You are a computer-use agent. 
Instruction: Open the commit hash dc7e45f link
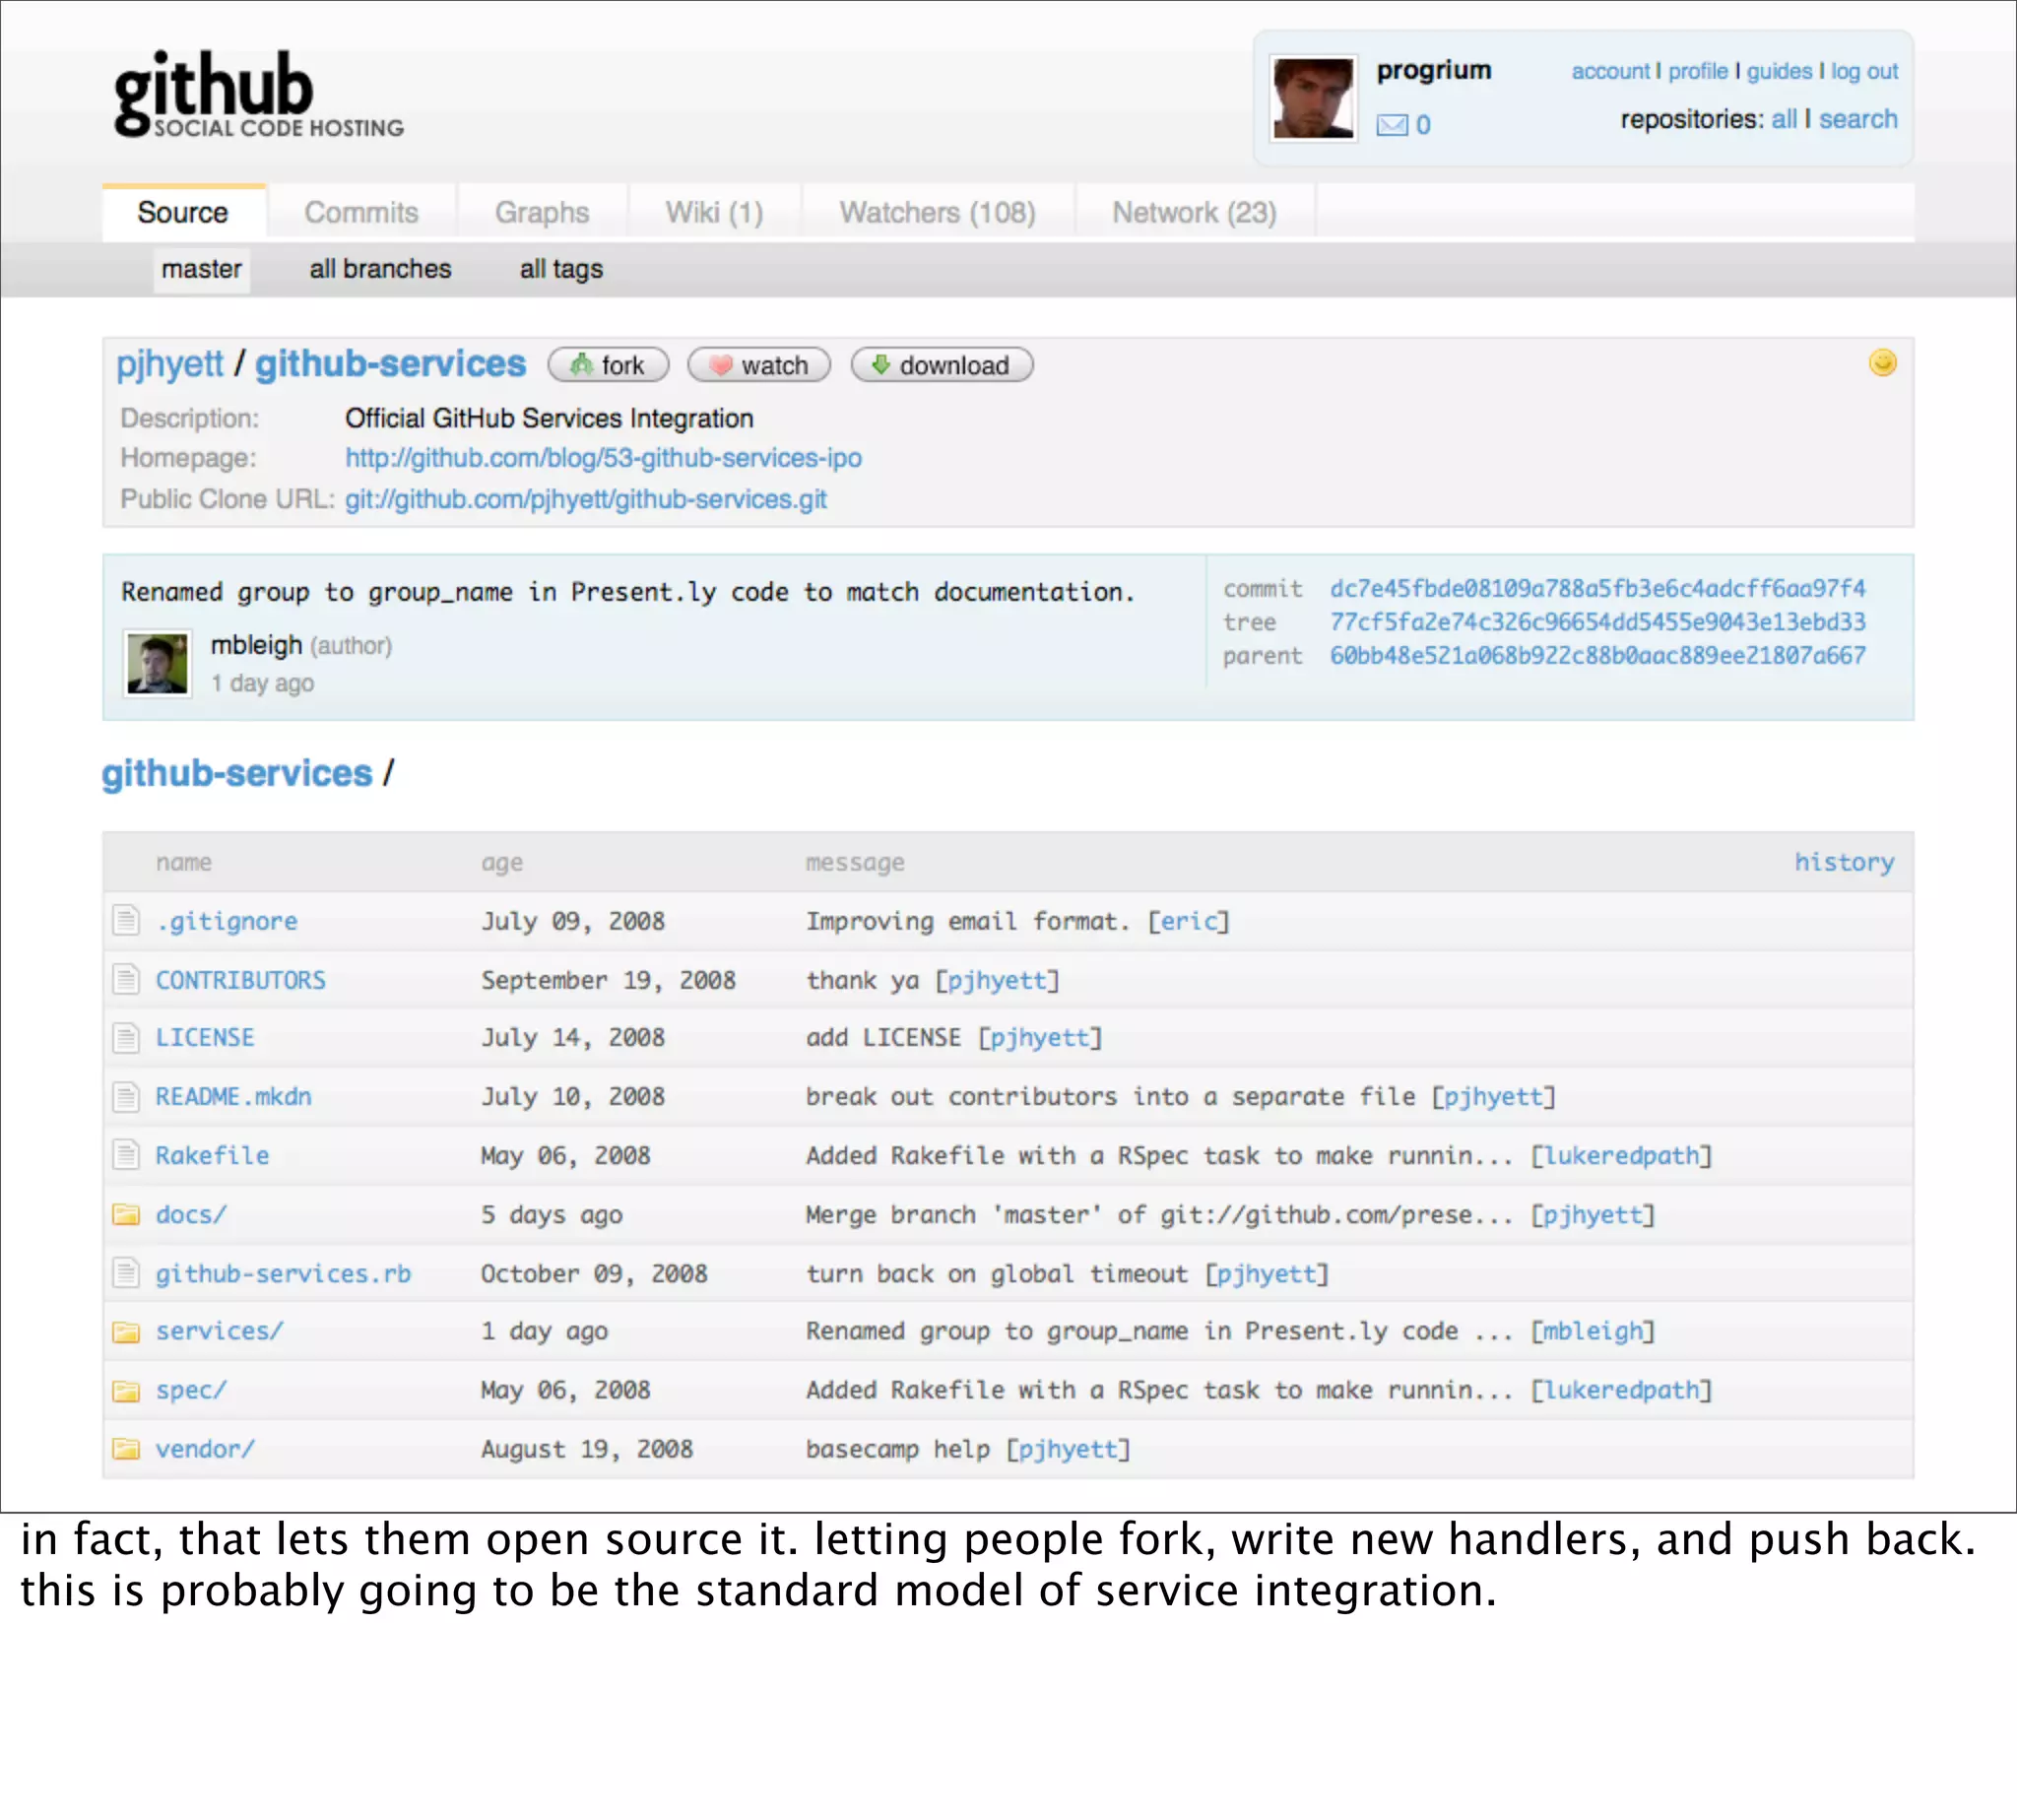[x=1597, y=588]
